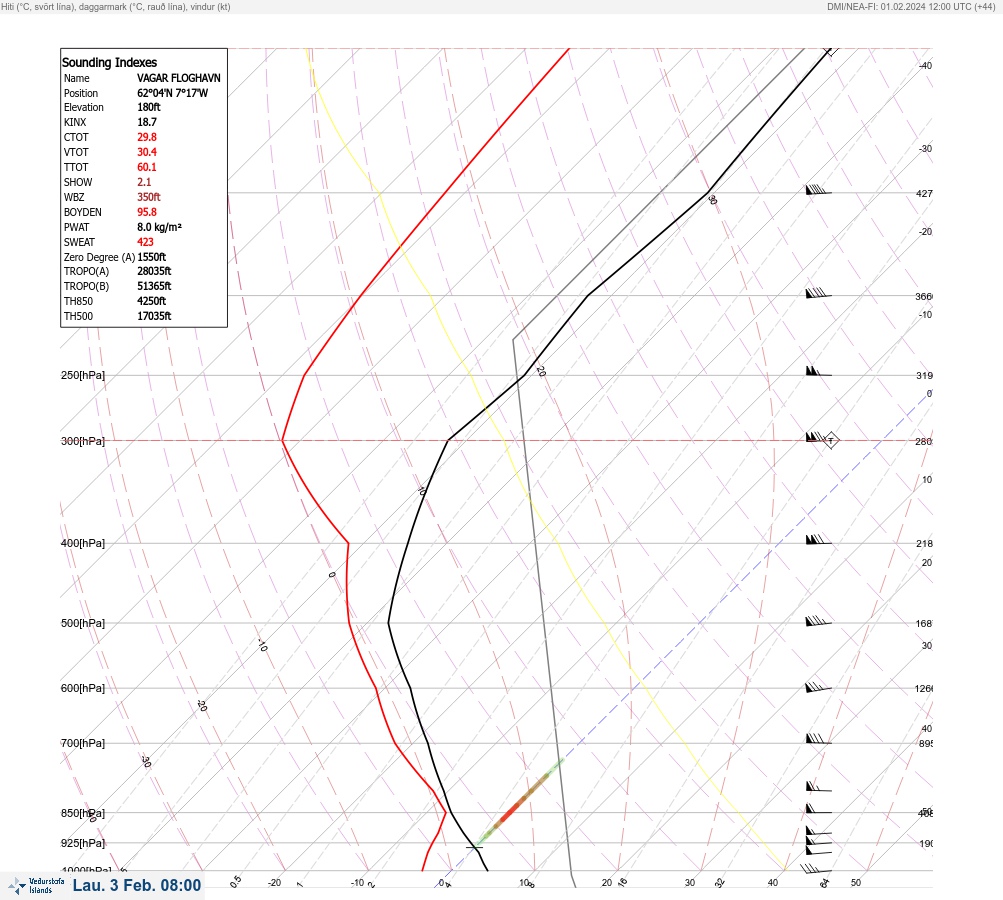
Task: Click the wind barb at the 400hPa level
Action: (x=818, y=540)
